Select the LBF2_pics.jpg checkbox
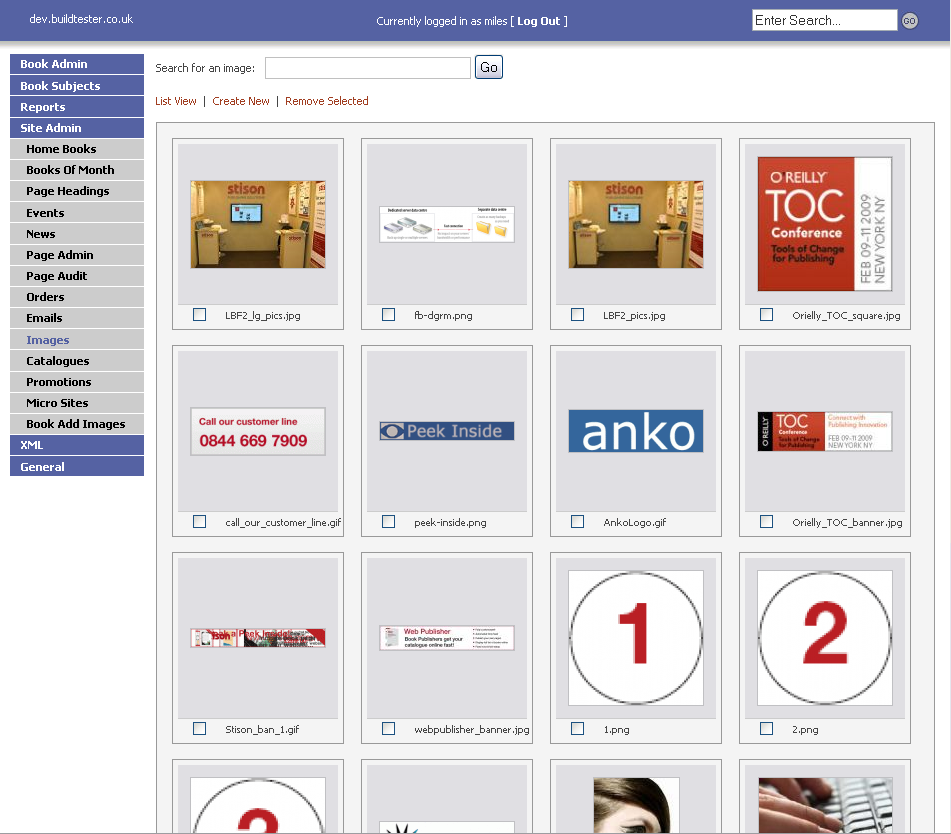 pos(577,314)
